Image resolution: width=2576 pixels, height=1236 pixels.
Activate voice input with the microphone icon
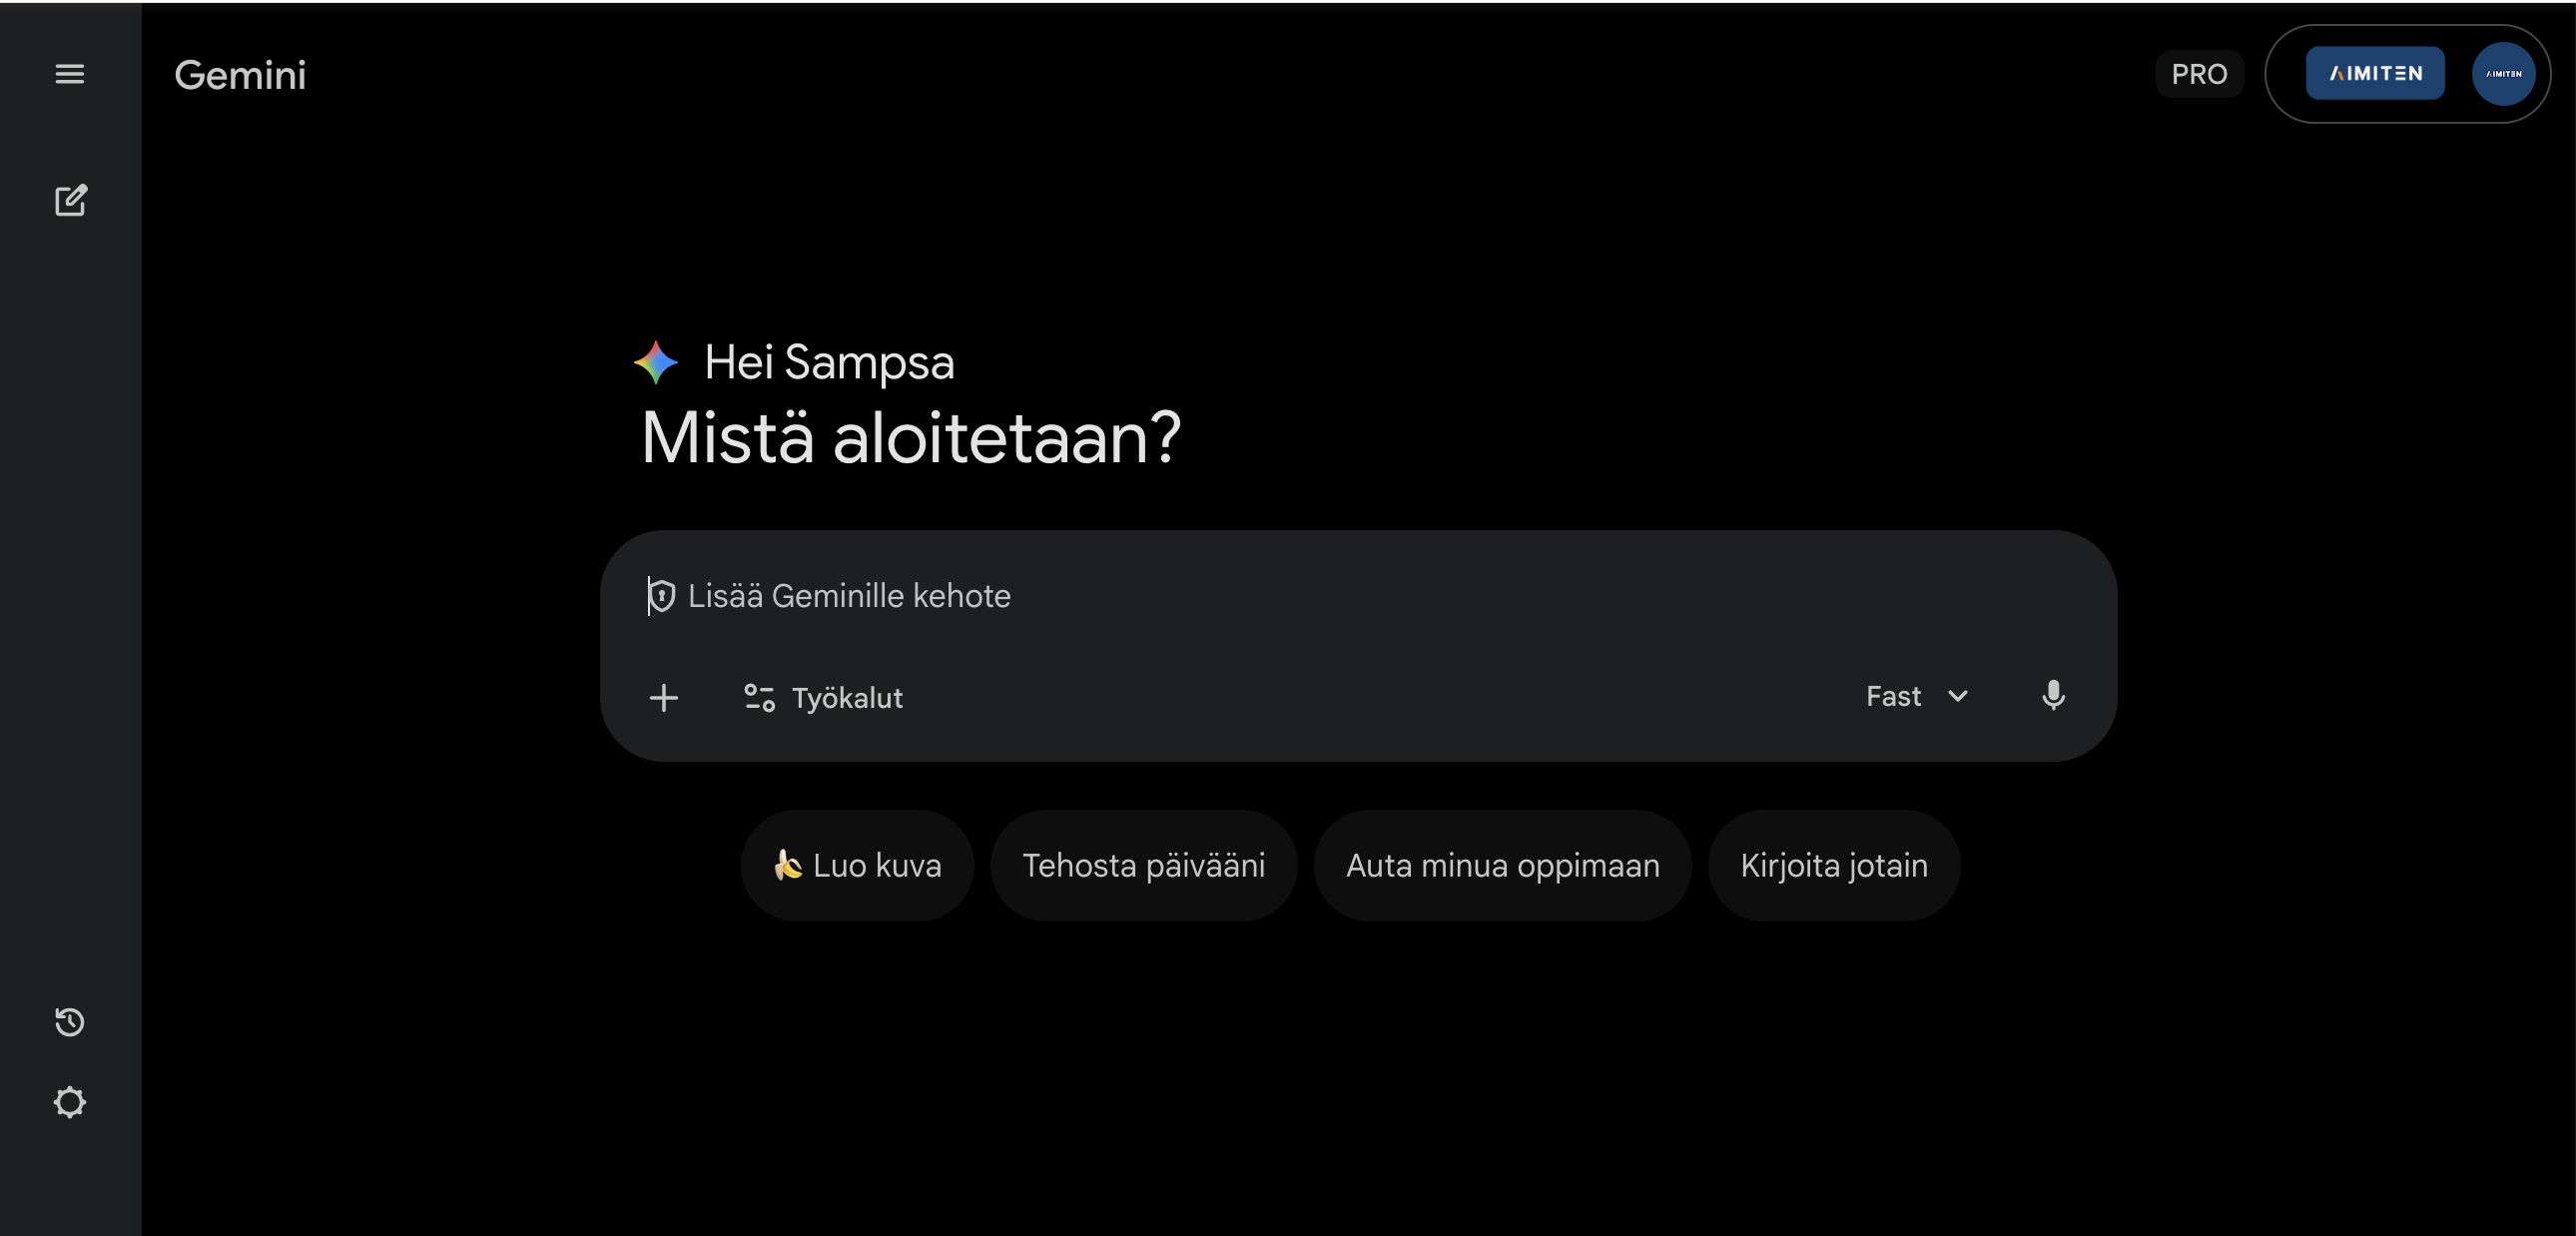click(x=2054, y=696)
